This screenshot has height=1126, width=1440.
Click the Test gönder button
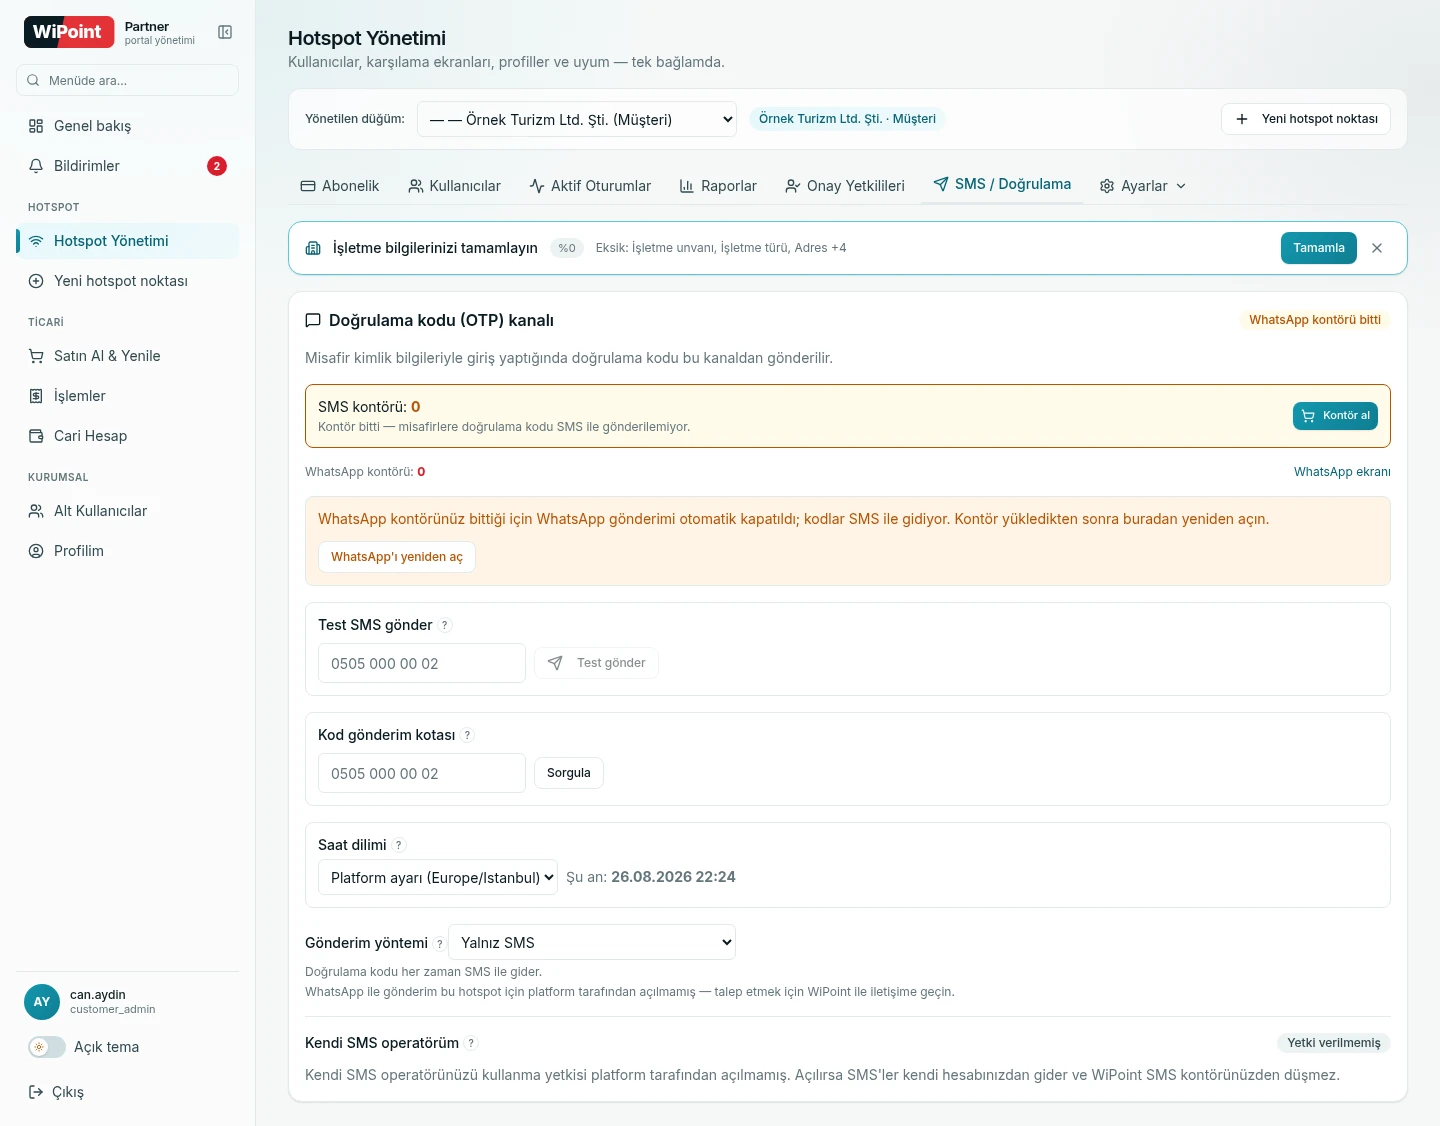[596, 663]
